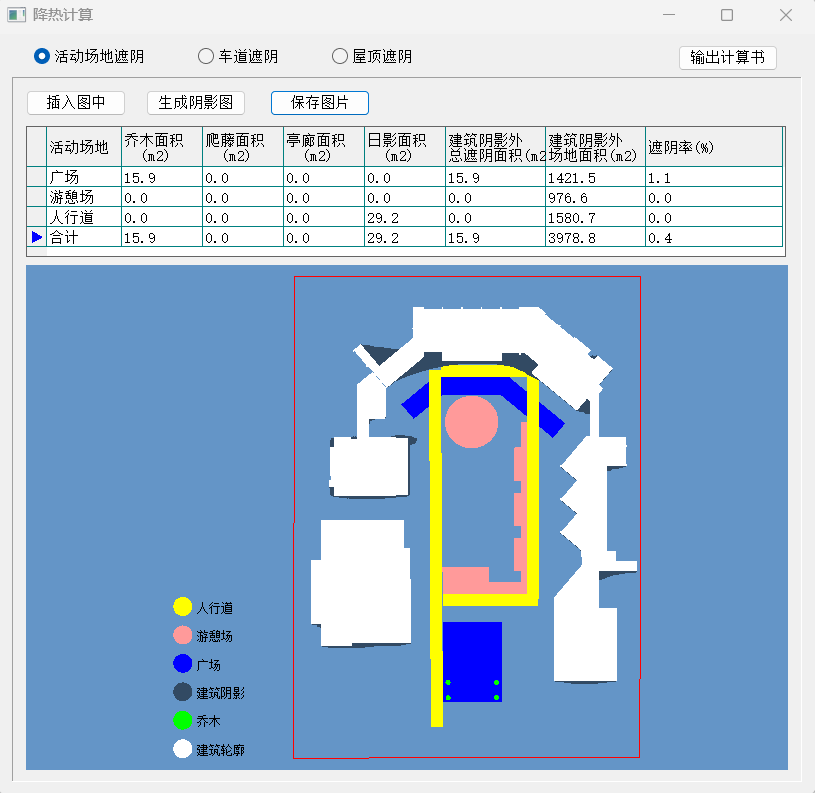This screenshot has height=793, width=815.
Task: Click the 乔木面积 column header
Action: pos(161,147)
